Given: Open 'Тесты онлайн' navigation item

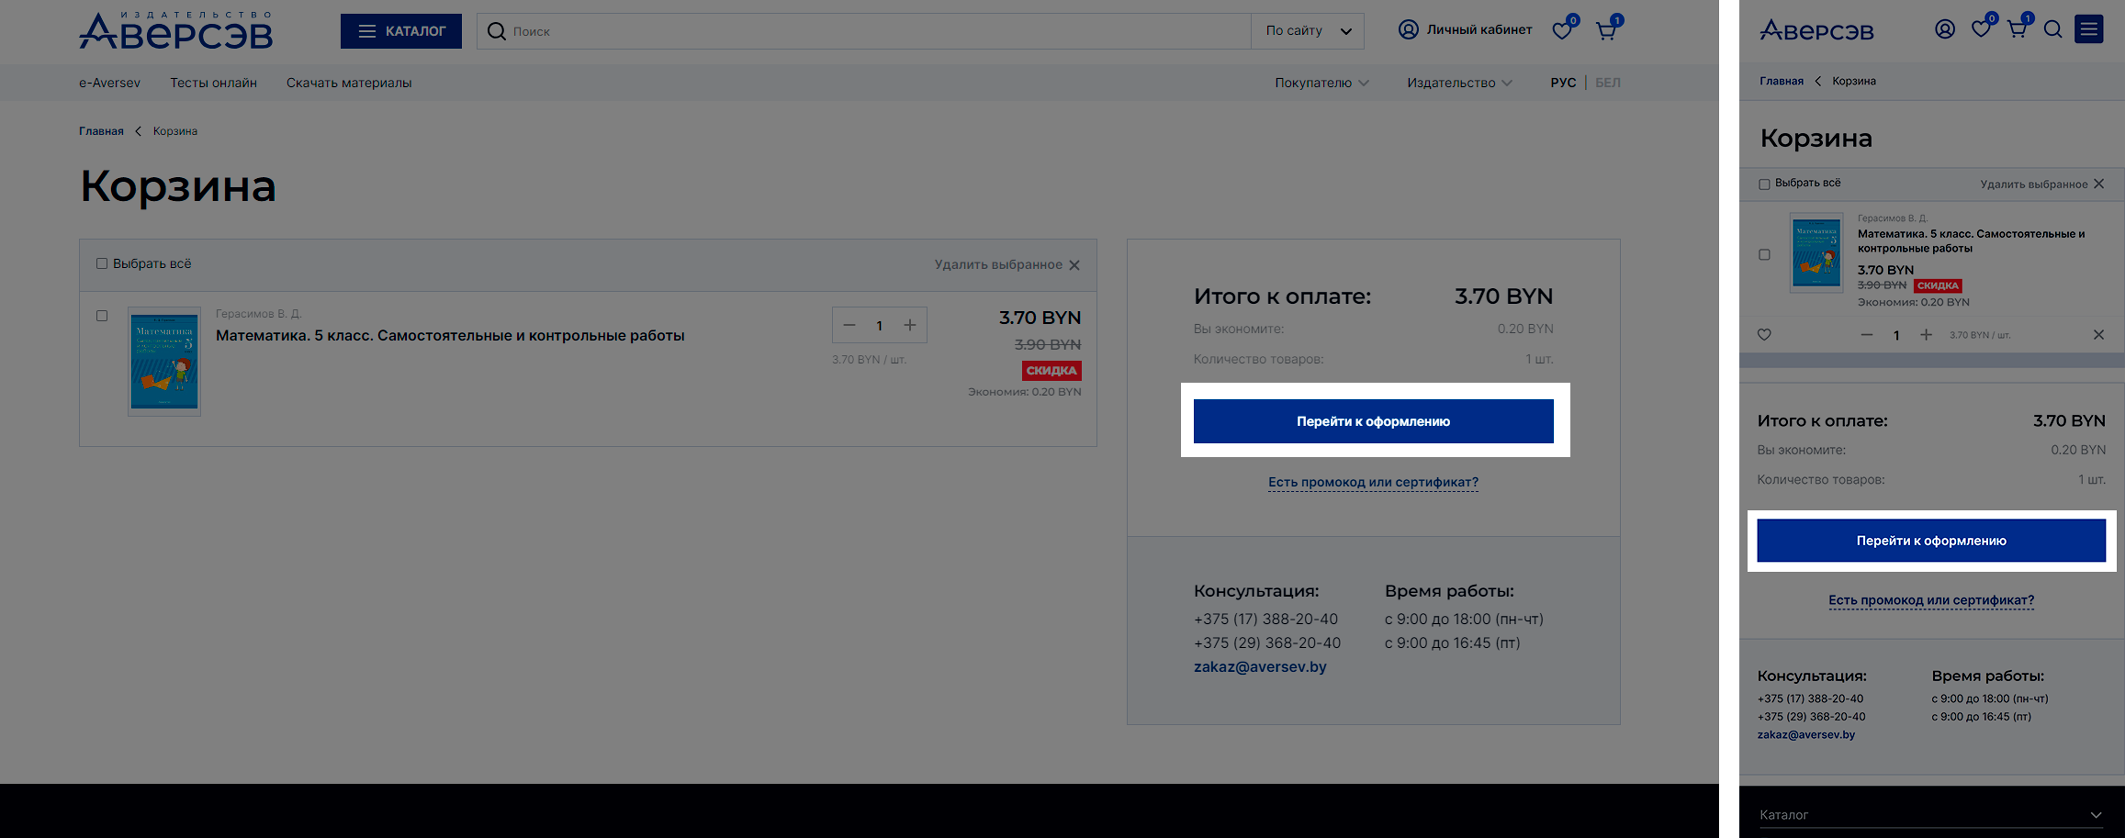Looking at the screenshot, I should 213,83.
